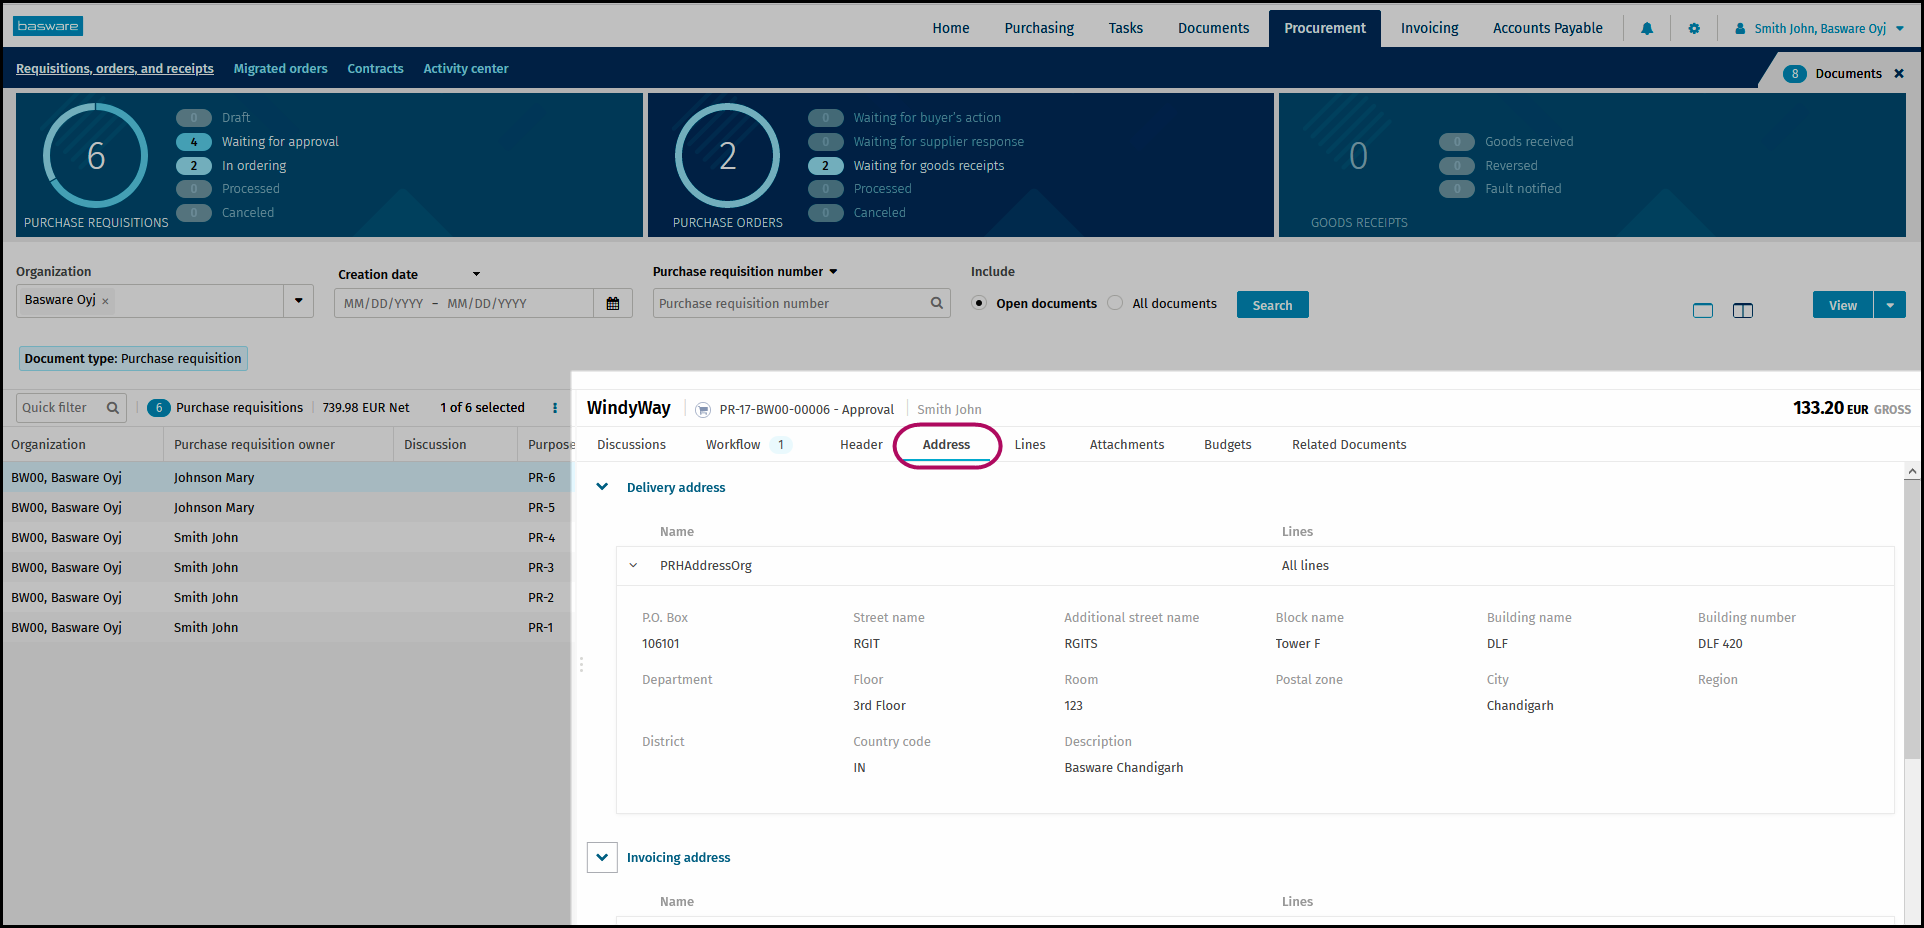Sort by Purchase requisition owner column
The width and height of the screenshot is (1924, 928).
(x=254, y=444)
